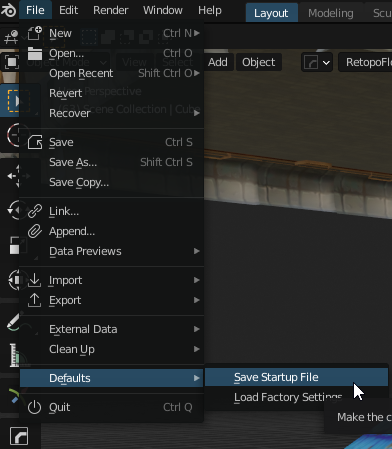This screenshot has height=449, width=392.
Task: Open the proportional falloff curve dropdown
Action: coord(317,62)
